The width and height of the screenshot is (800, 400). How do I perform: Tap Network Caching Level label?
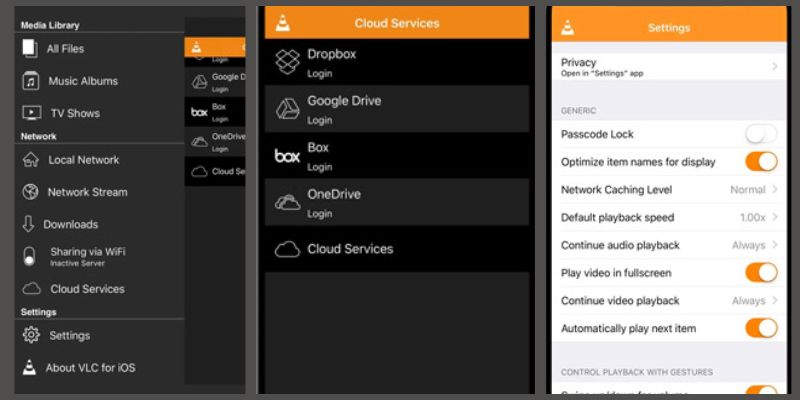616,190
